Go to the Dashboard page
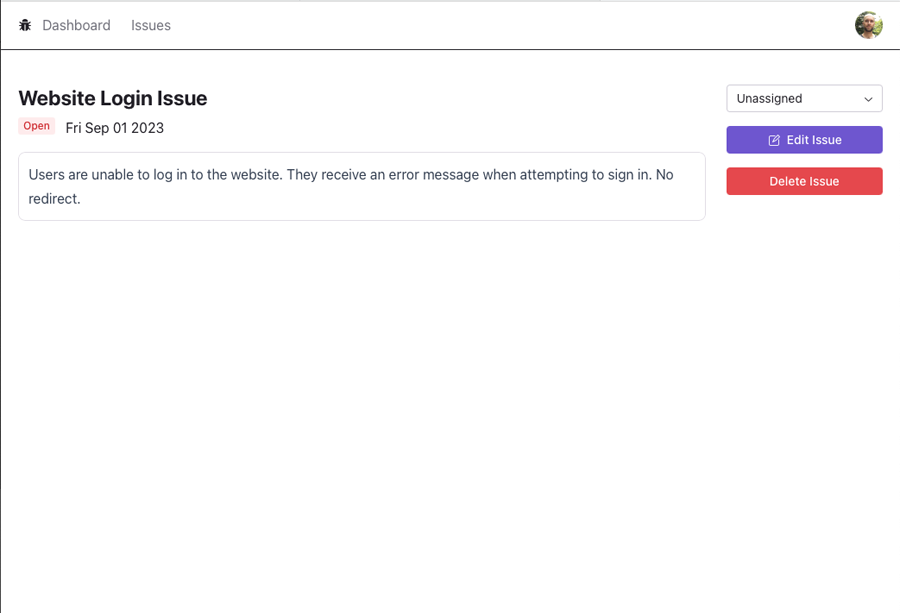The height and width of the screenshot is (613, 900). [x=76, y=25]
